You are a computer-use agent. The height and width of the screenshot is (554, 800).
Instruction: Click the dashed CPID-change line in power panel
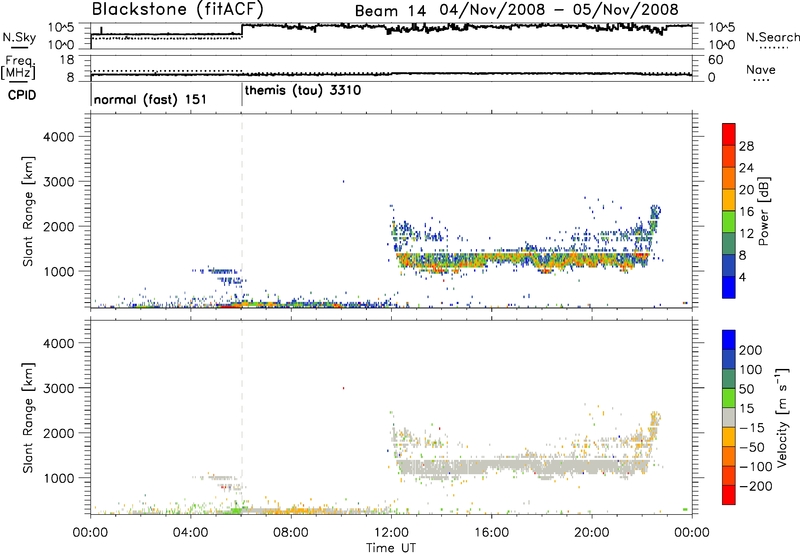(242, 209)
